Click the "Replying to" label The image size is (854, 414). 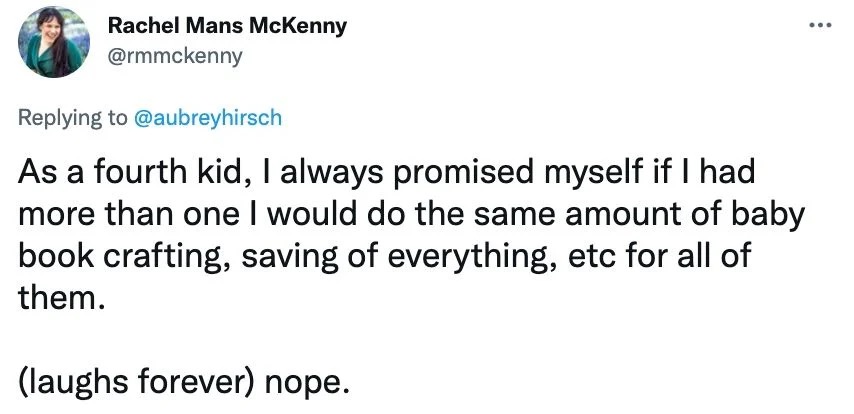pos(72,118)
